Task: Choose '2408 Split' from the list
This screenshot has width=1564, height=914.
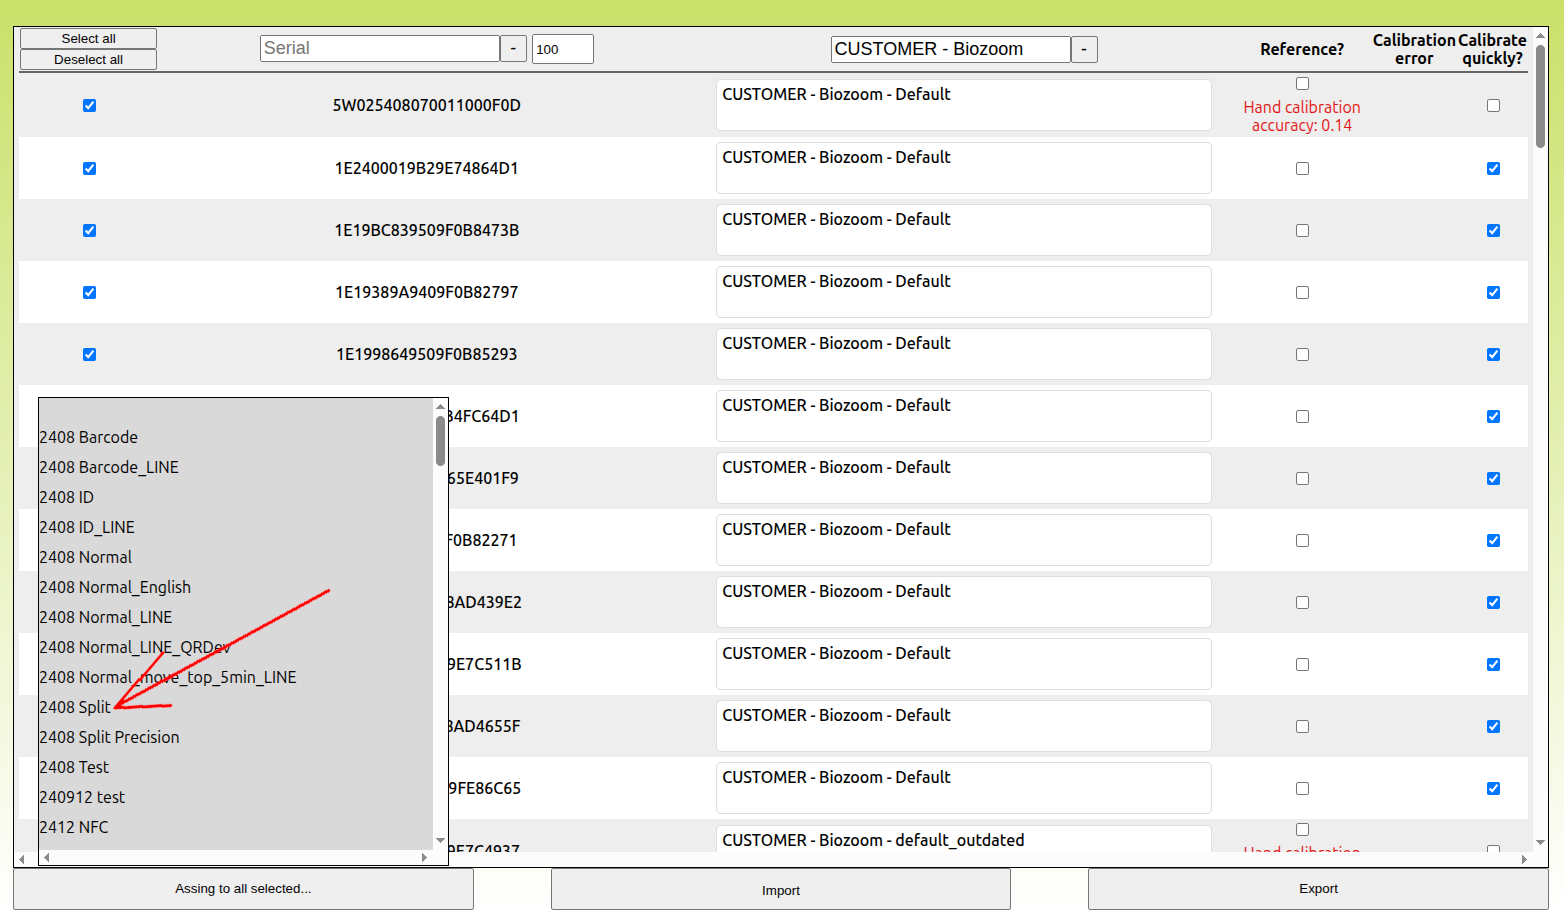Action: coord(75,707)
